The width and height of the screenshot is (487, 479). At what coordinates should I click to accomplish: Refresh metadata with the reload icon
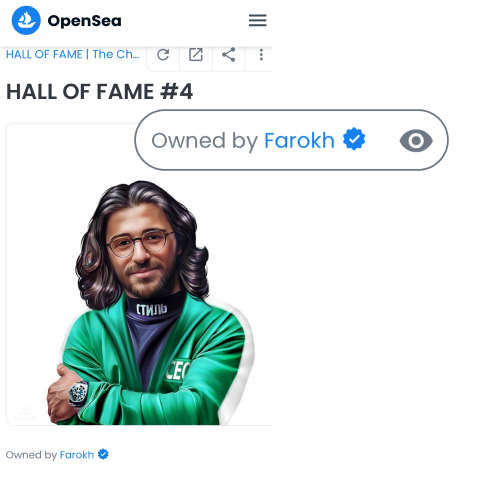click(163, 55)
